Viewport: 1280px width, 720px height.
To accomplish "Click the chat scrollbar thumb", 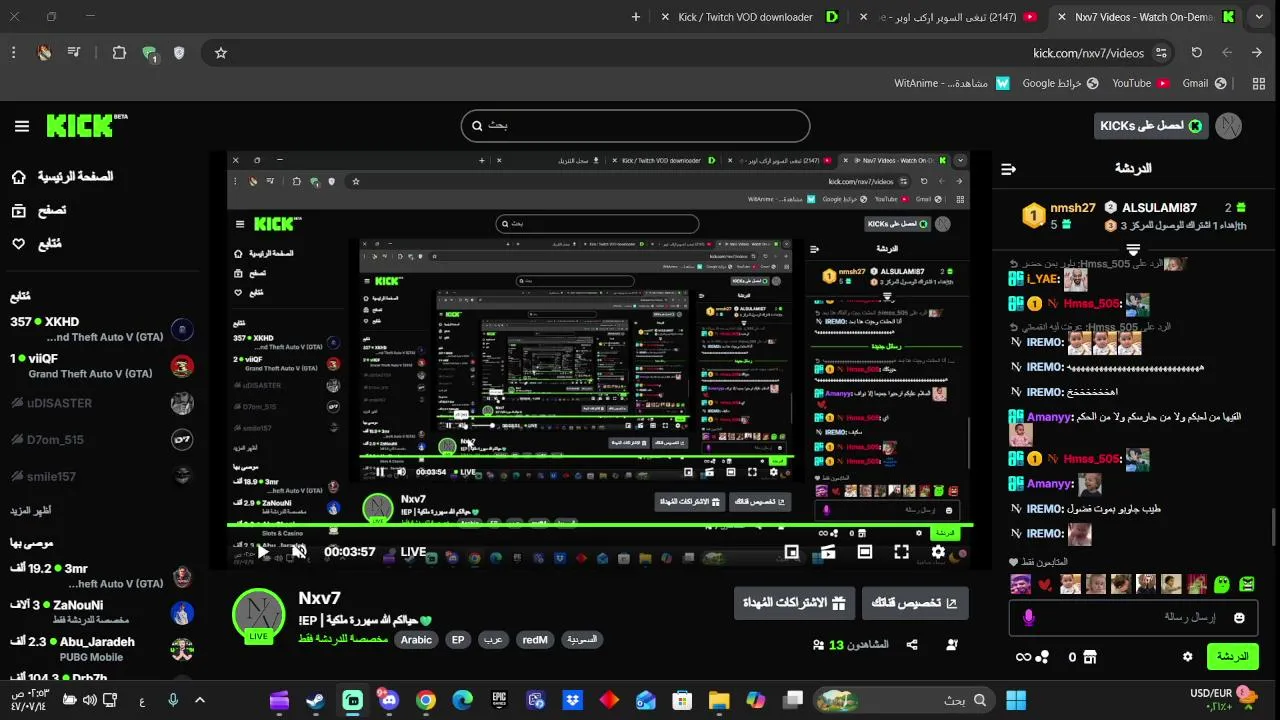I will (1274, 528).
